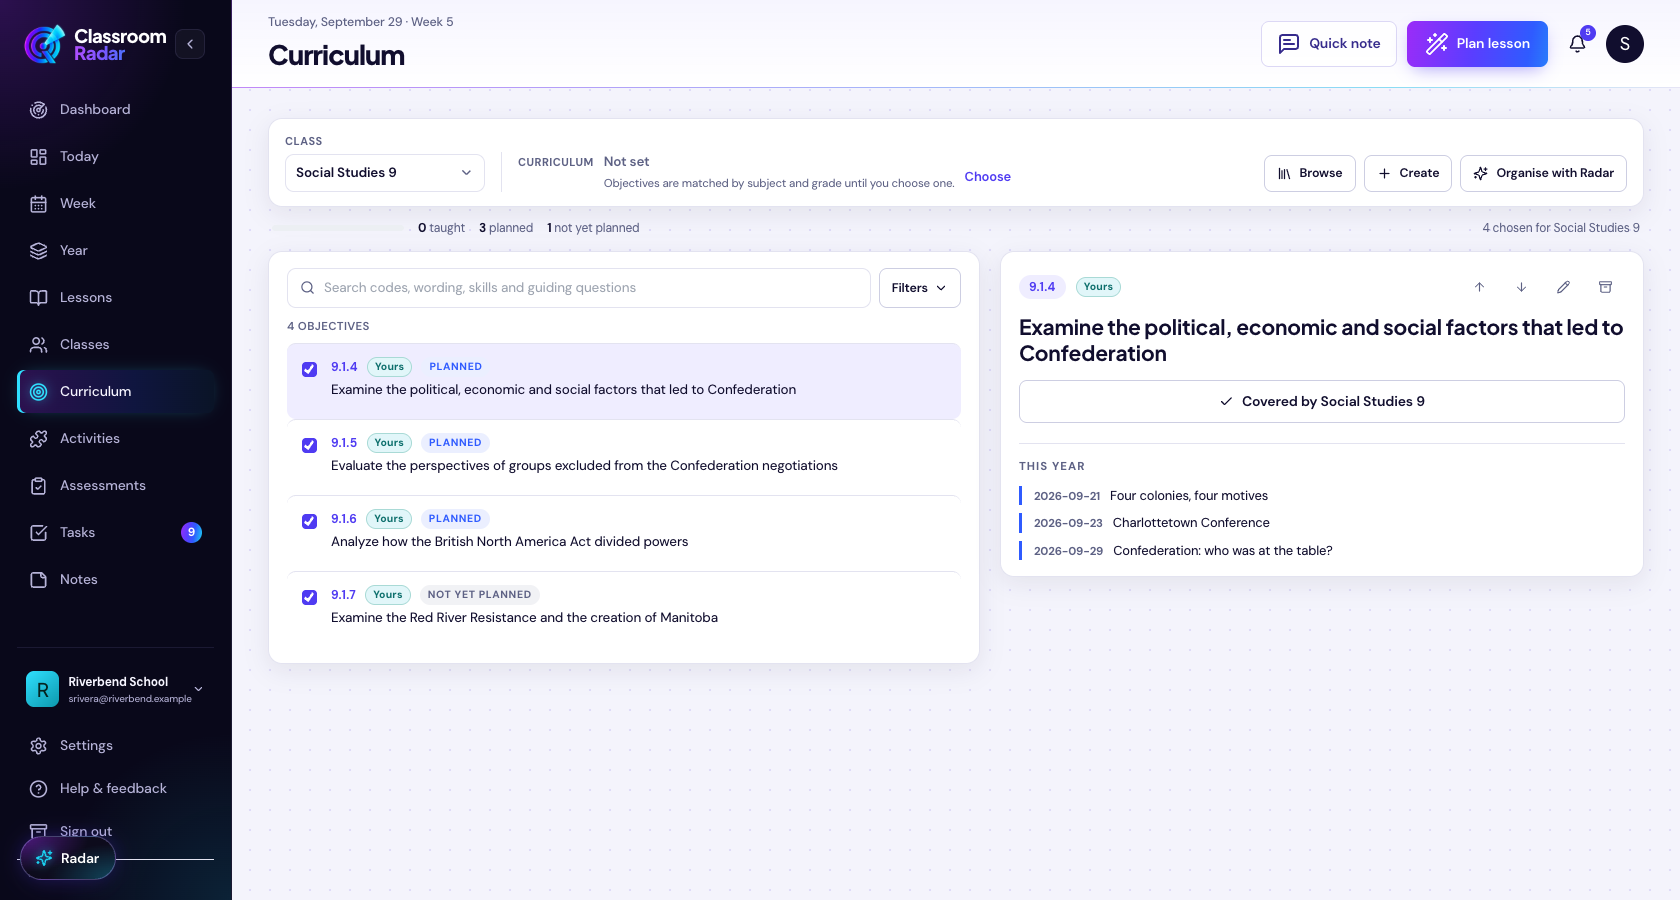Uncheck objective 9.1.5 checkbox
1680x900 pixels.
[x=310, y=445]
